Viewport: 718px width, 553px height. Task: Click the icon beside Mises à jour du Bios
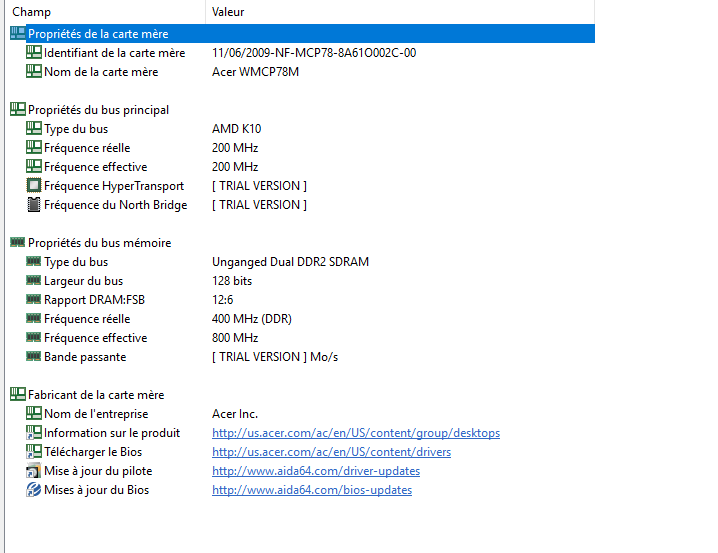[34, 490]
